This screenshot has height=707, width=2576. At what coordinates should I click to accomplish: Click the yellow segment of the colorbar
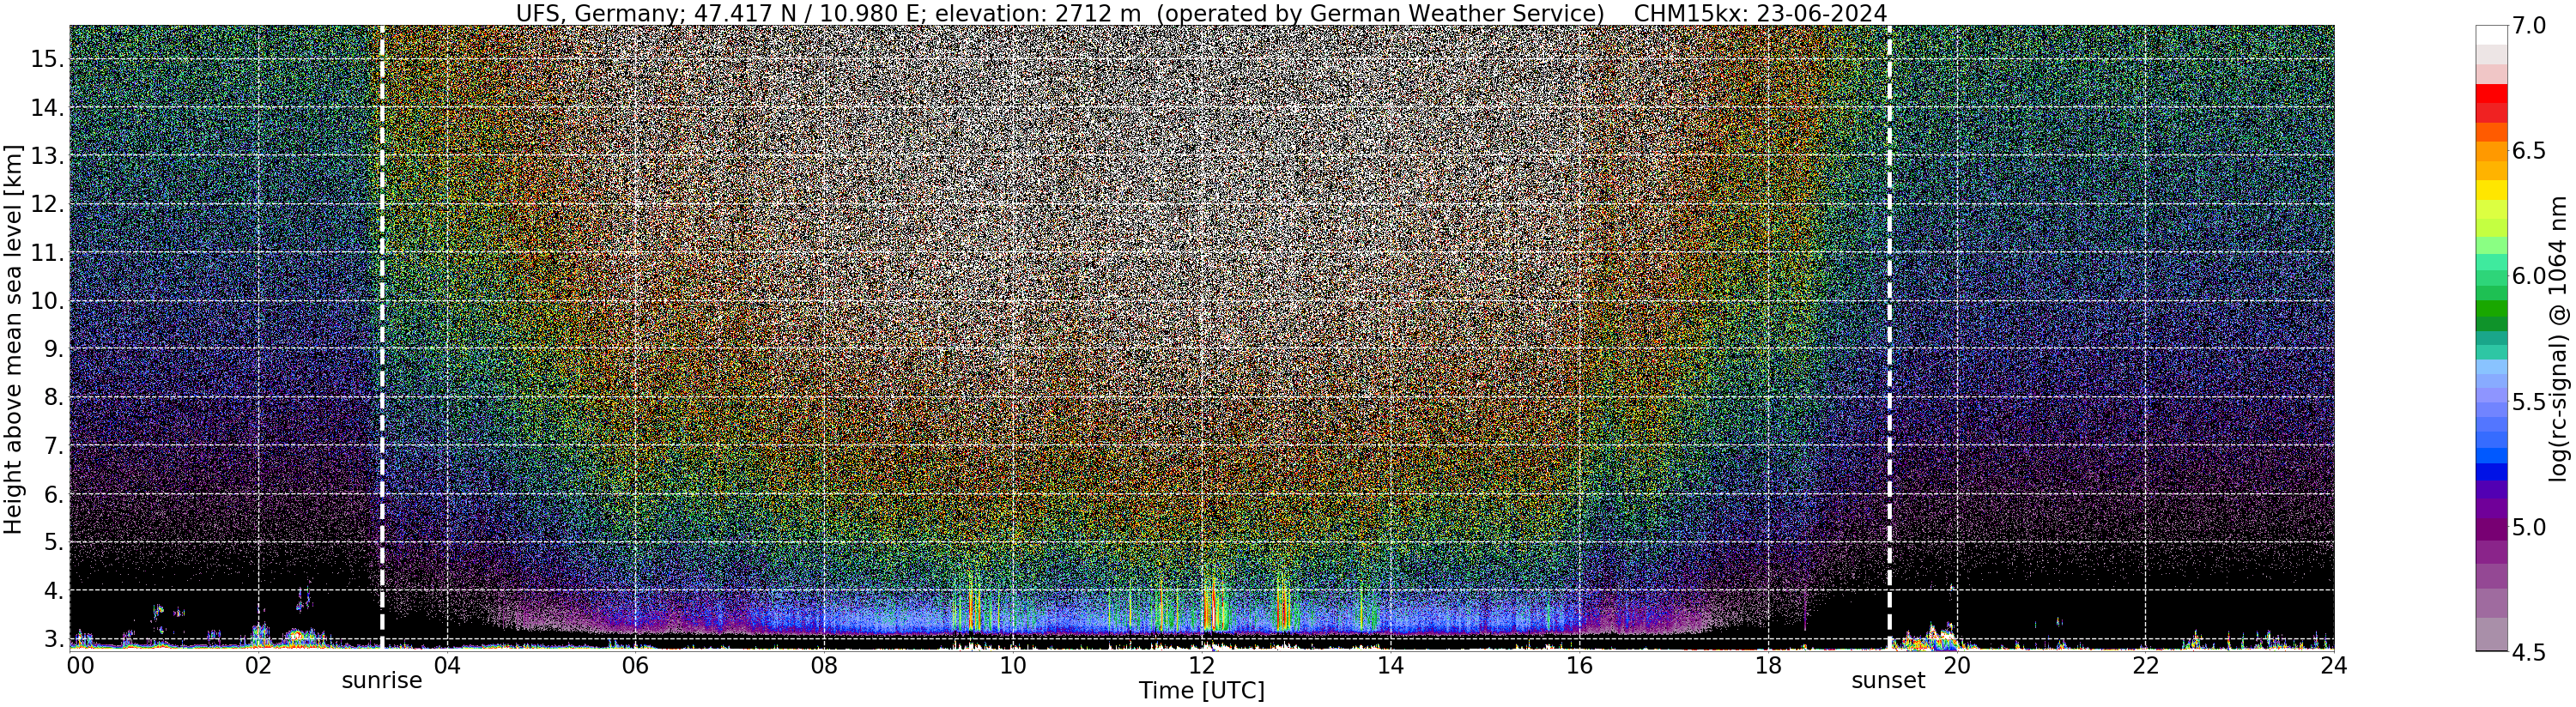2492,190
